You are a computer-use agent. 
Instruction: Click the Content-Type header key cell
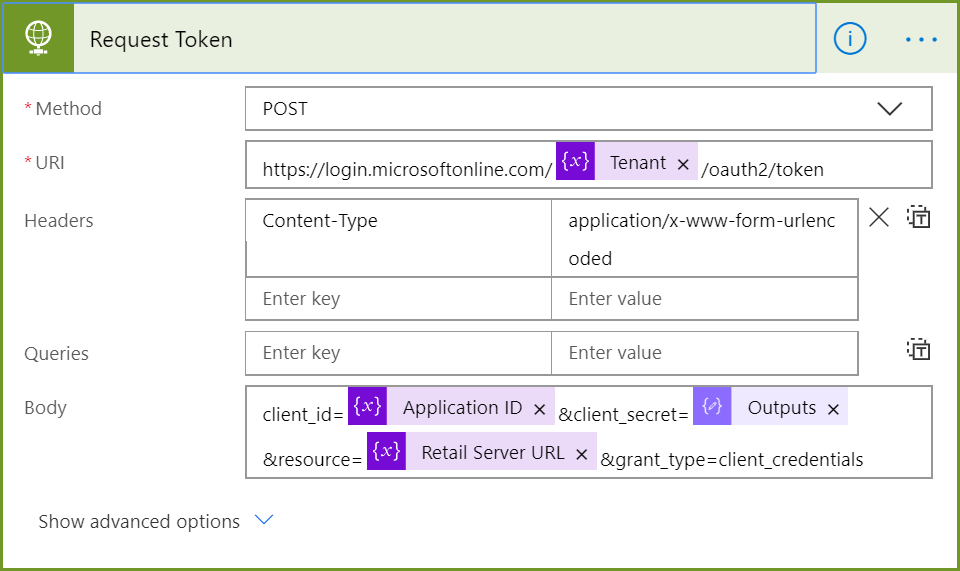[399, 238]
